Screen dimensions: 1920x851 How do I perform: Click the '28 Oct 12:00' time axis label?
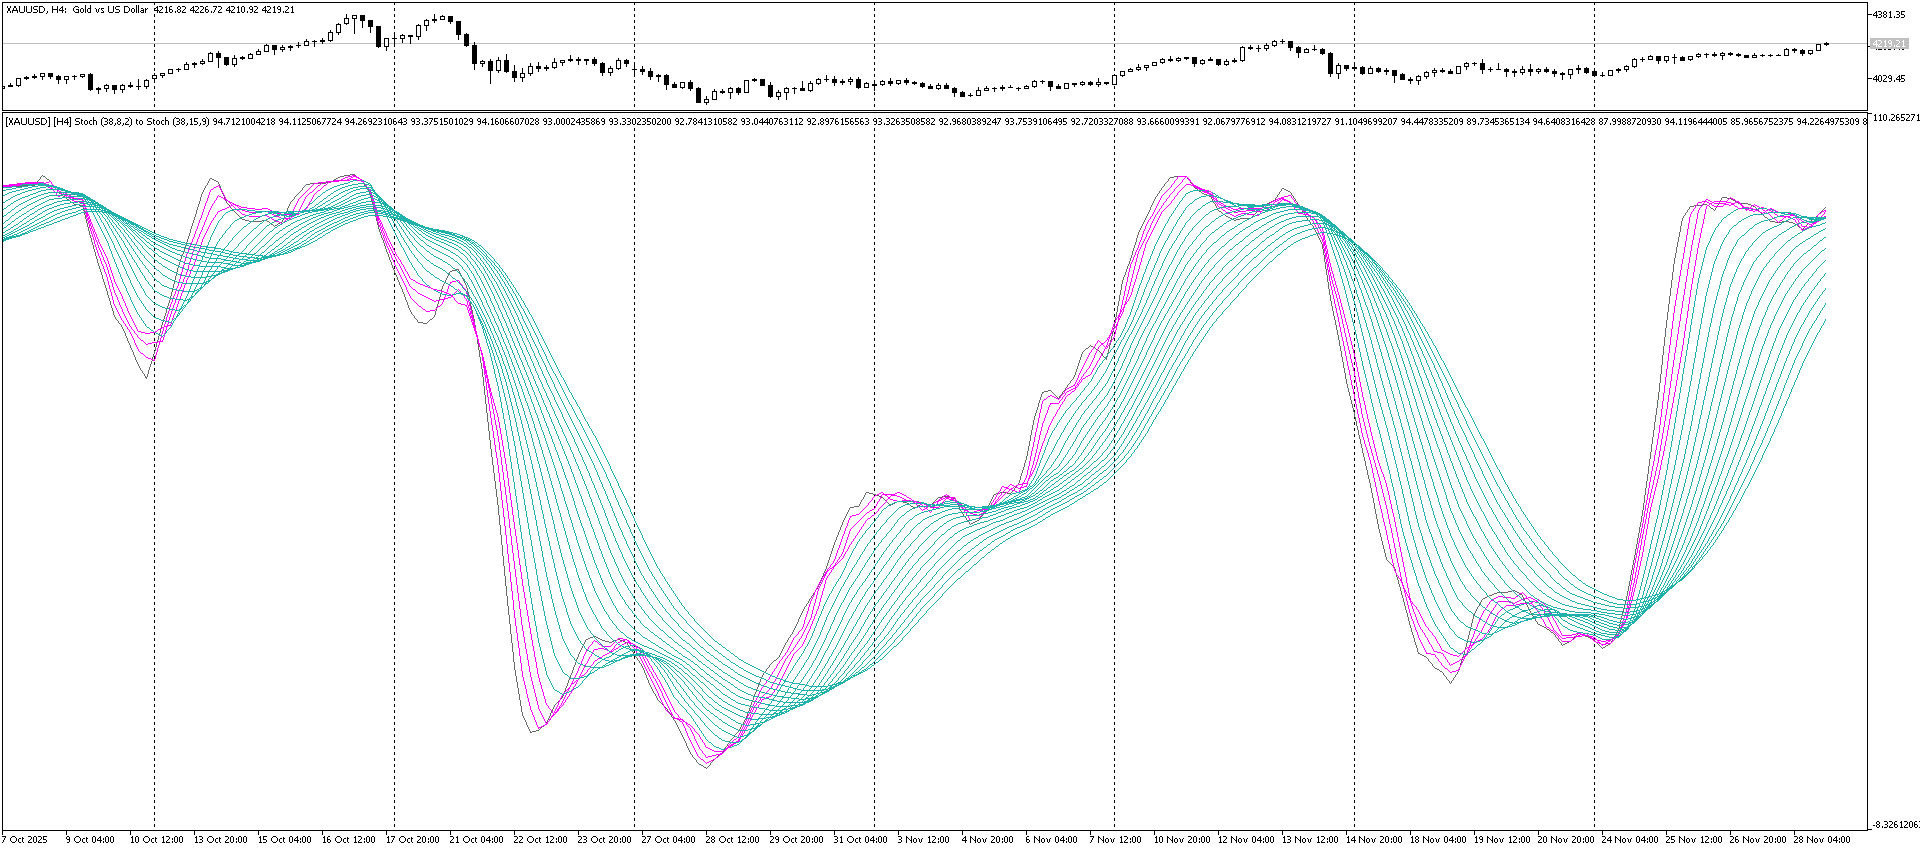733,840
